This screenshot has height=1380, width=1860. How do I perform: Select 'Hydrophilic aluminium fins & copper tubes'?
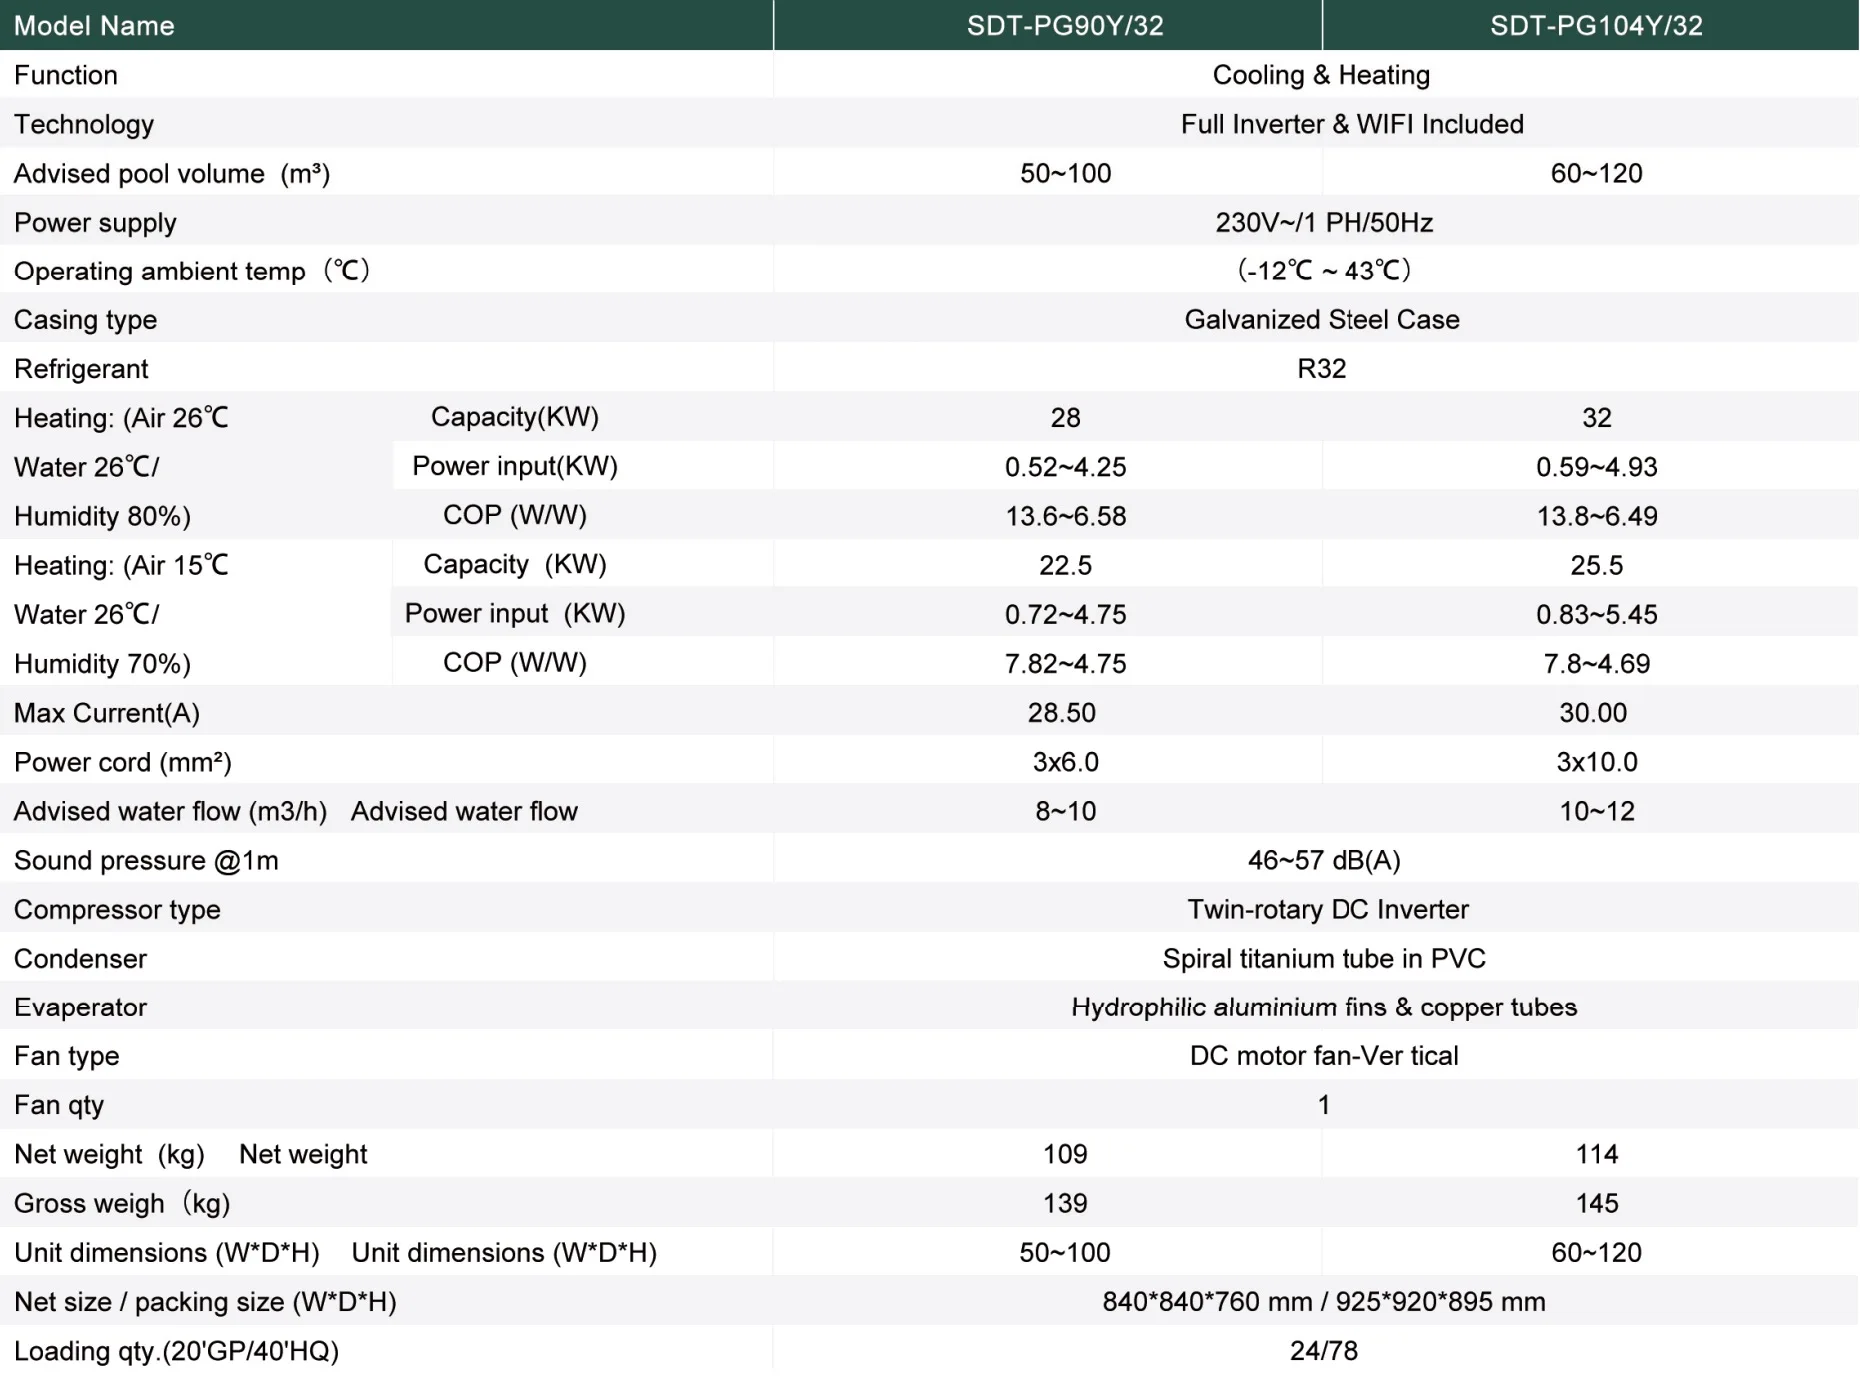pos(1324,1007)
